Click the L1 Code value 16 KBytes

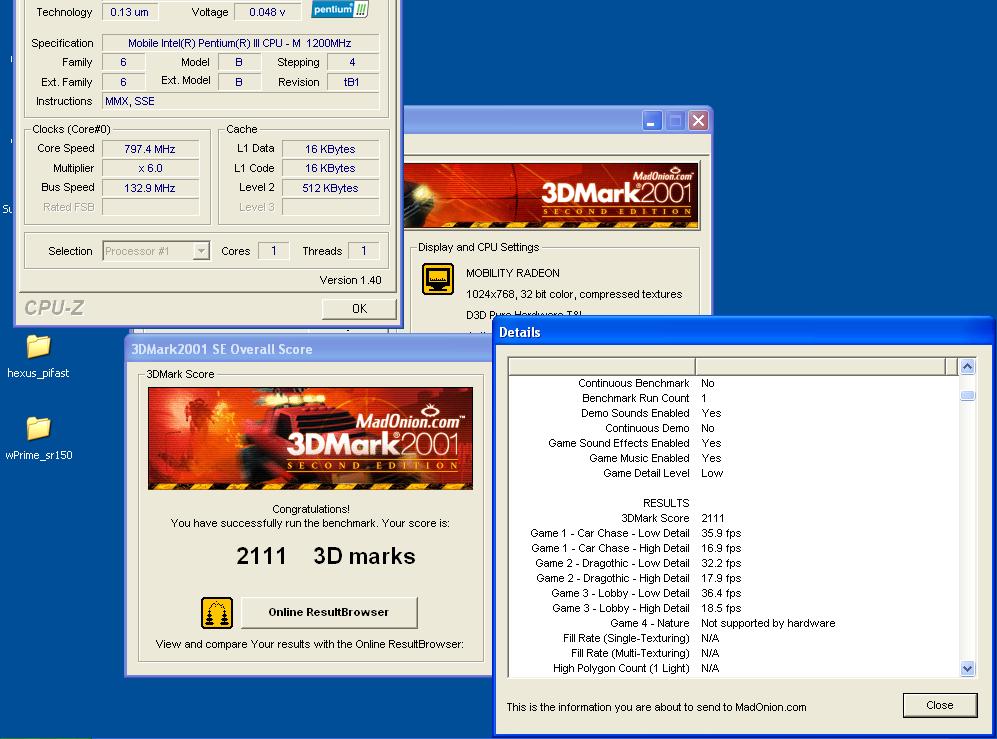(330, 169)
